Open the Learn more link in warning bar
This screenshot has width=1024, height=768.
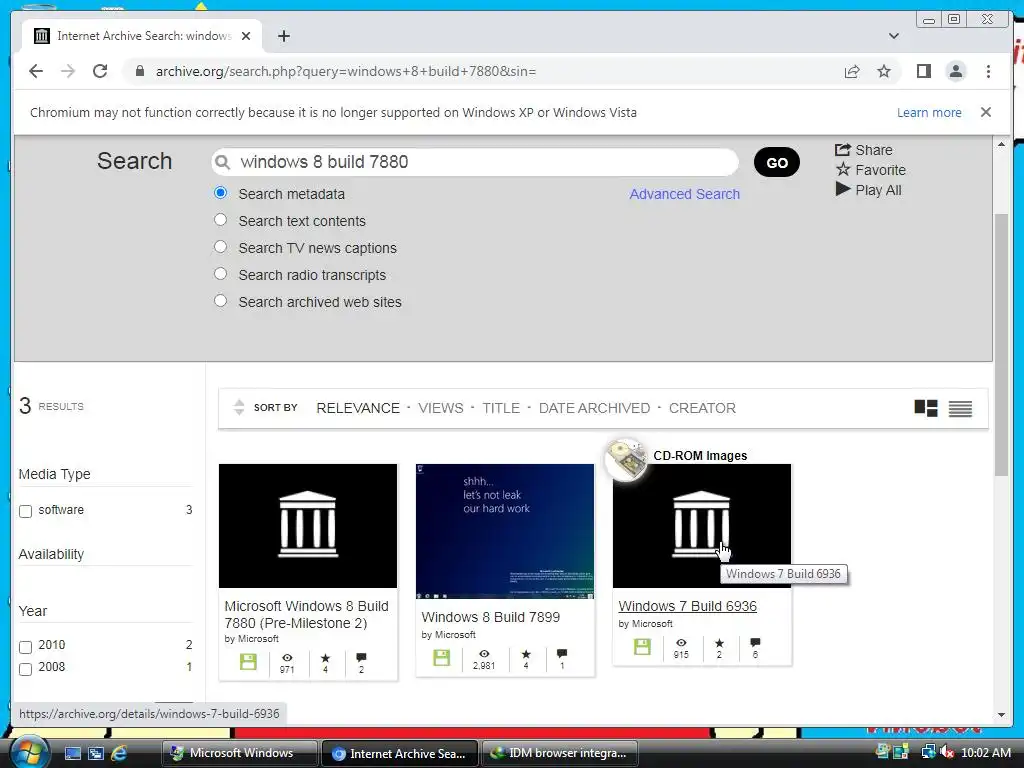[x=929, y=112]
